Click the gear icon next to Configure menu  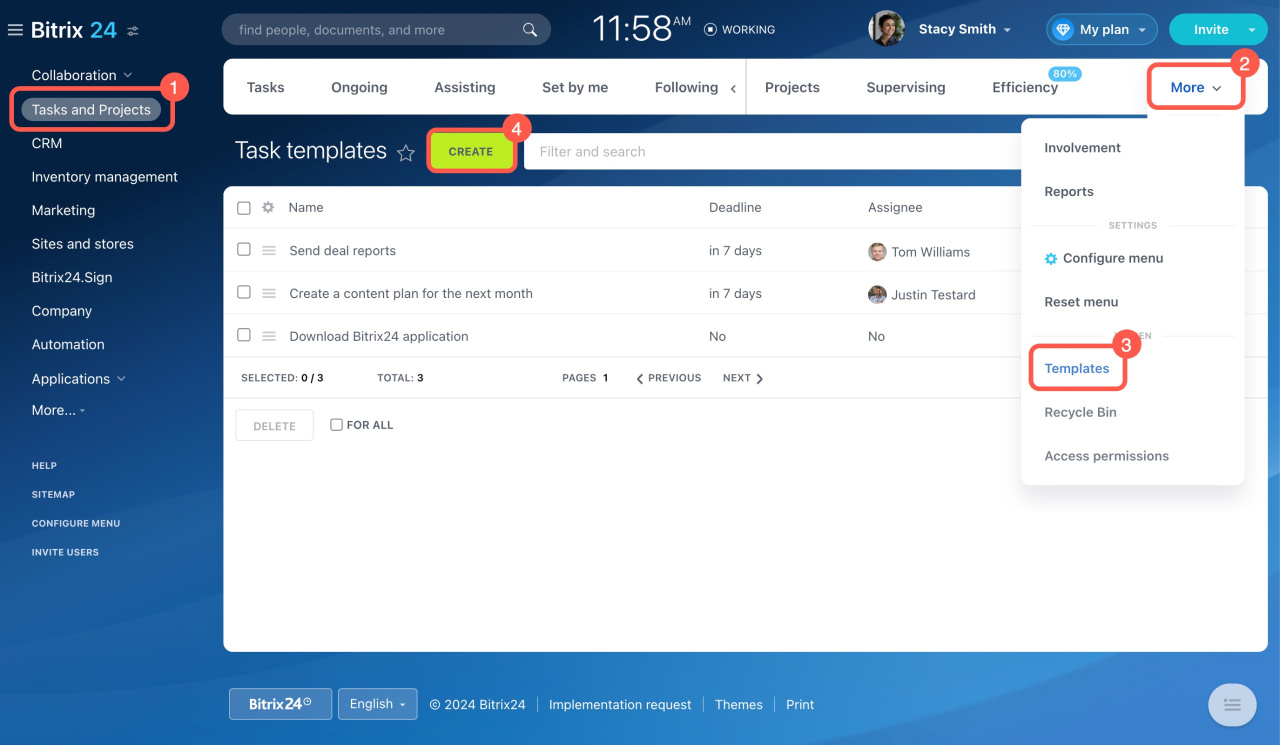[x=1051, y=259]
